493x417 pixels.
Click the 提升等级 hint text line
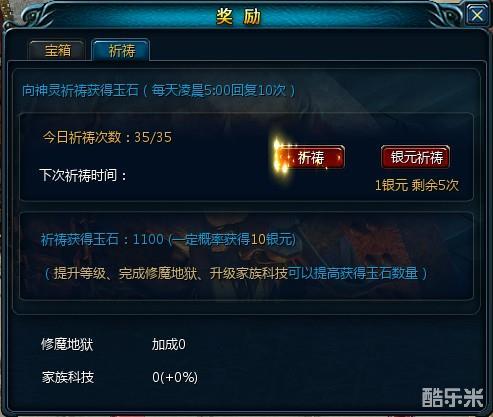pos(235,273)
